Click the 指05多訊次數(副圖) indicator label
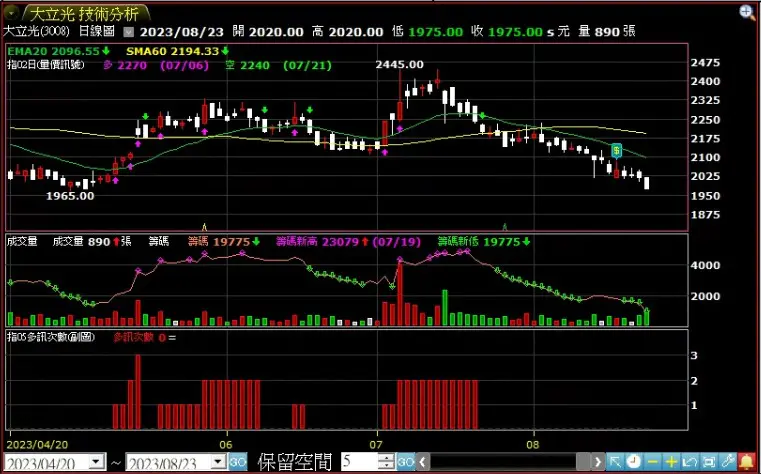This screenshot has height=474, width=761. coord(51,337)
